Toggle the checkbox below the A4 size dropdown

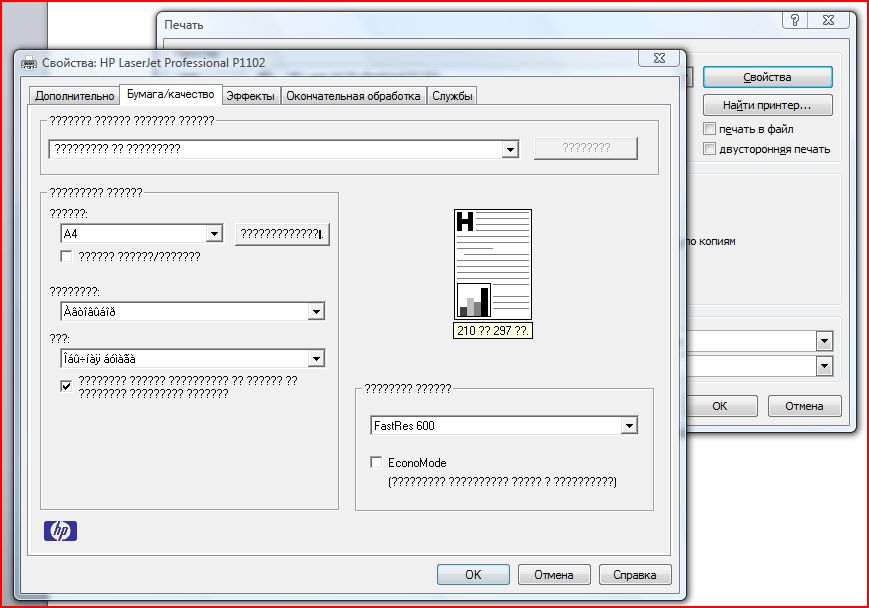pyautogui.click(x=66, y=256)
